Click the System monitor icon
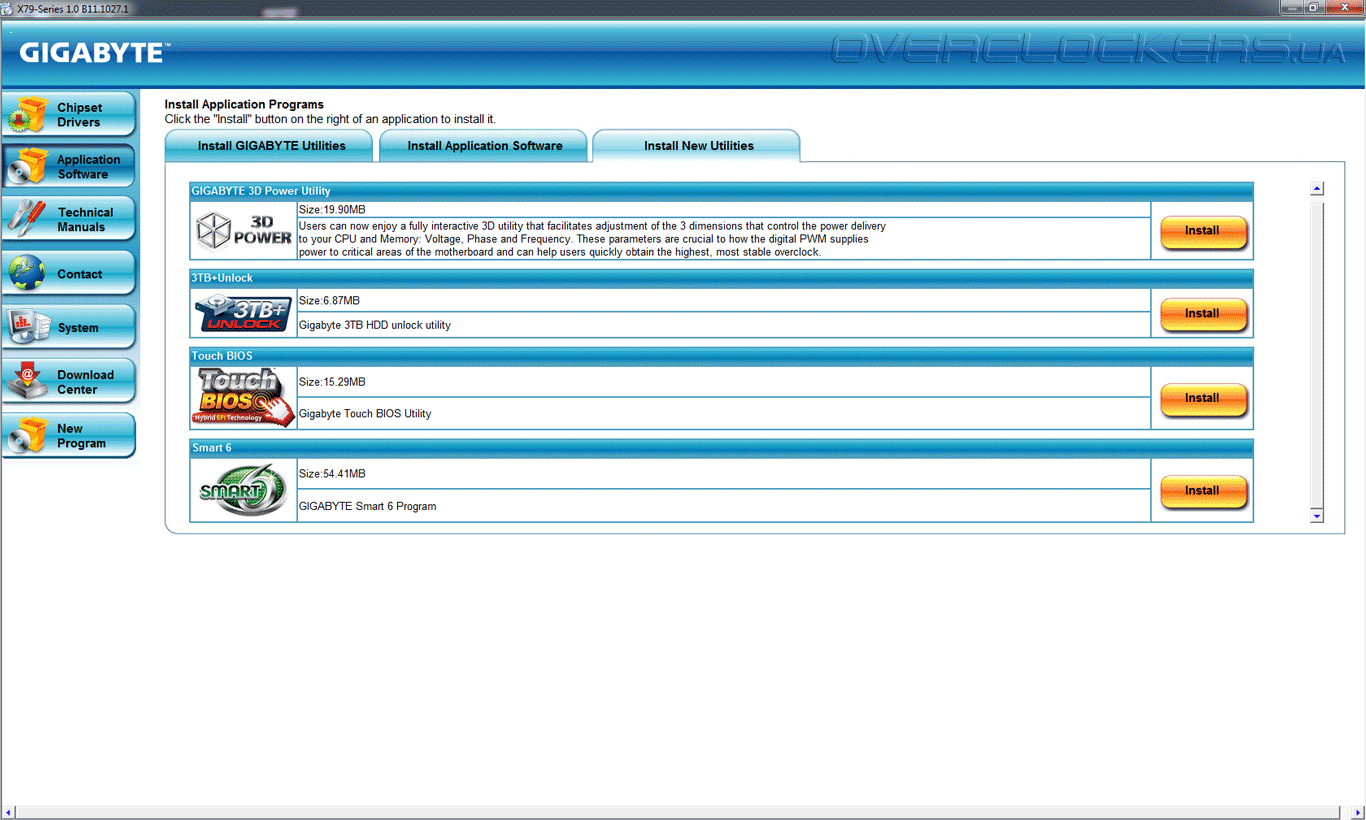 (x=27, y=327)
